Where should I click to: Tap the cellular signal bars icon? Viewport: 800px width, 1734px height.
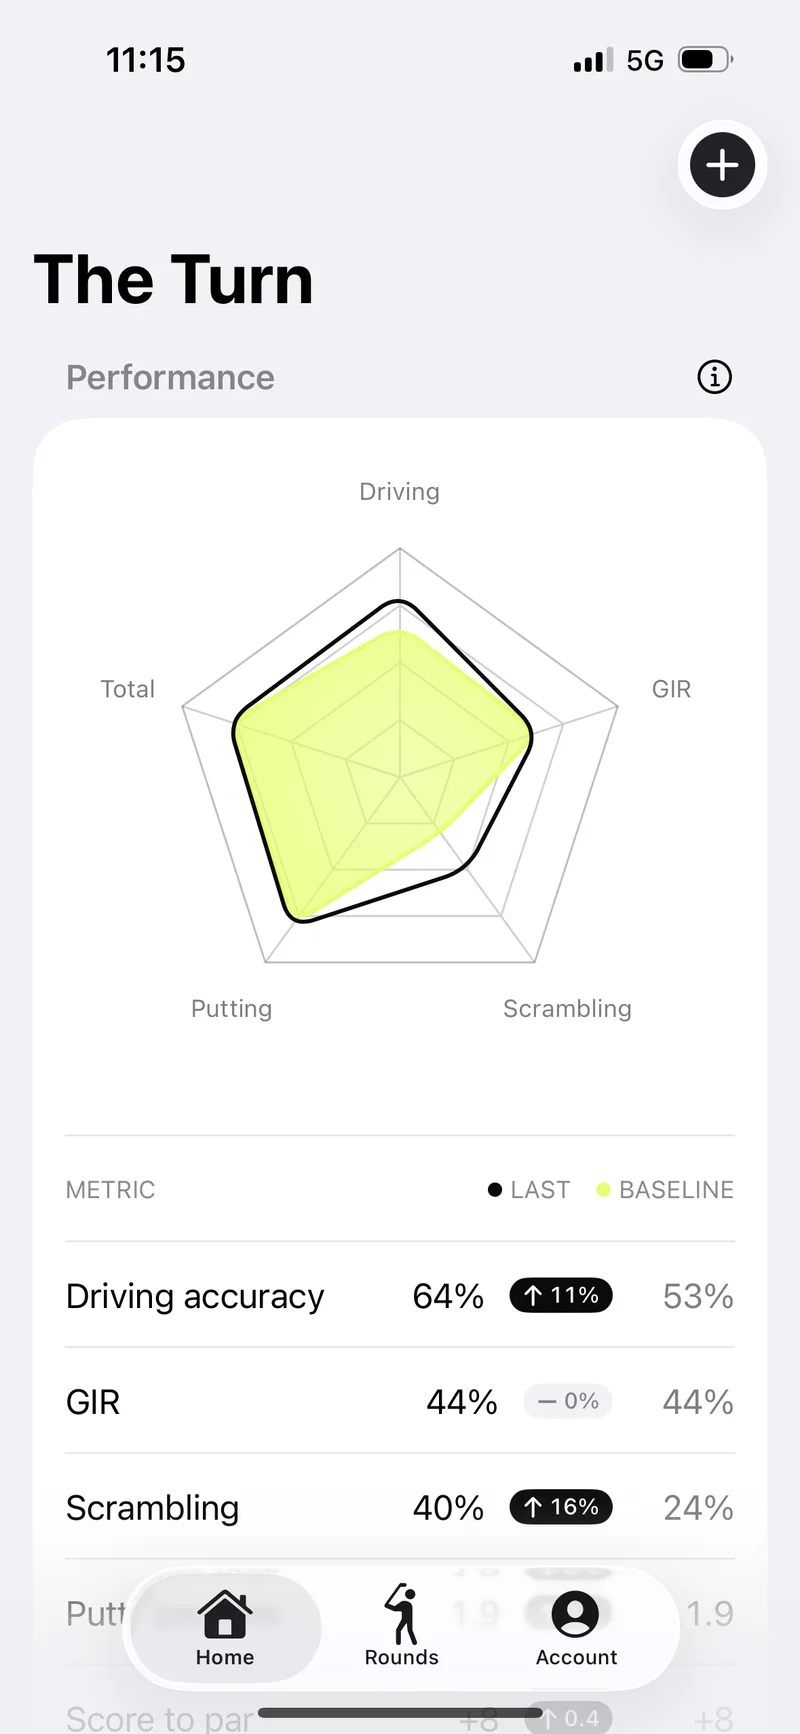593,60
